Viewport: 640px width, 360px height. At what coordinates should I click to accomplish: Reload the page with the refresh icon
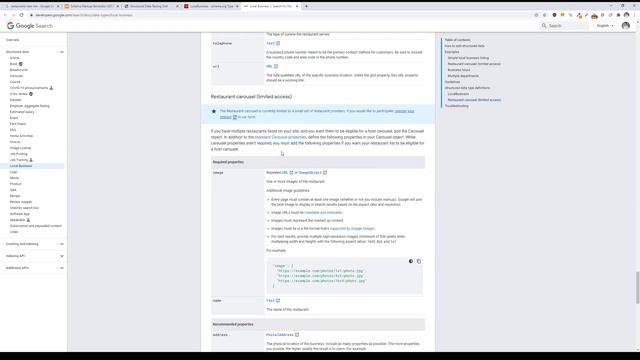pos(22,15)
